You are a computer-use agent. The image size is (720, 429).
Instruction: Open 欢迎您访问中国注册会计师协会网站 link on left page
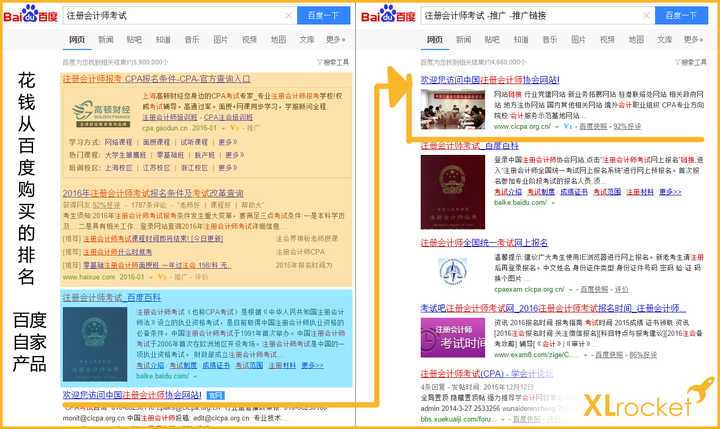point(132,395)
